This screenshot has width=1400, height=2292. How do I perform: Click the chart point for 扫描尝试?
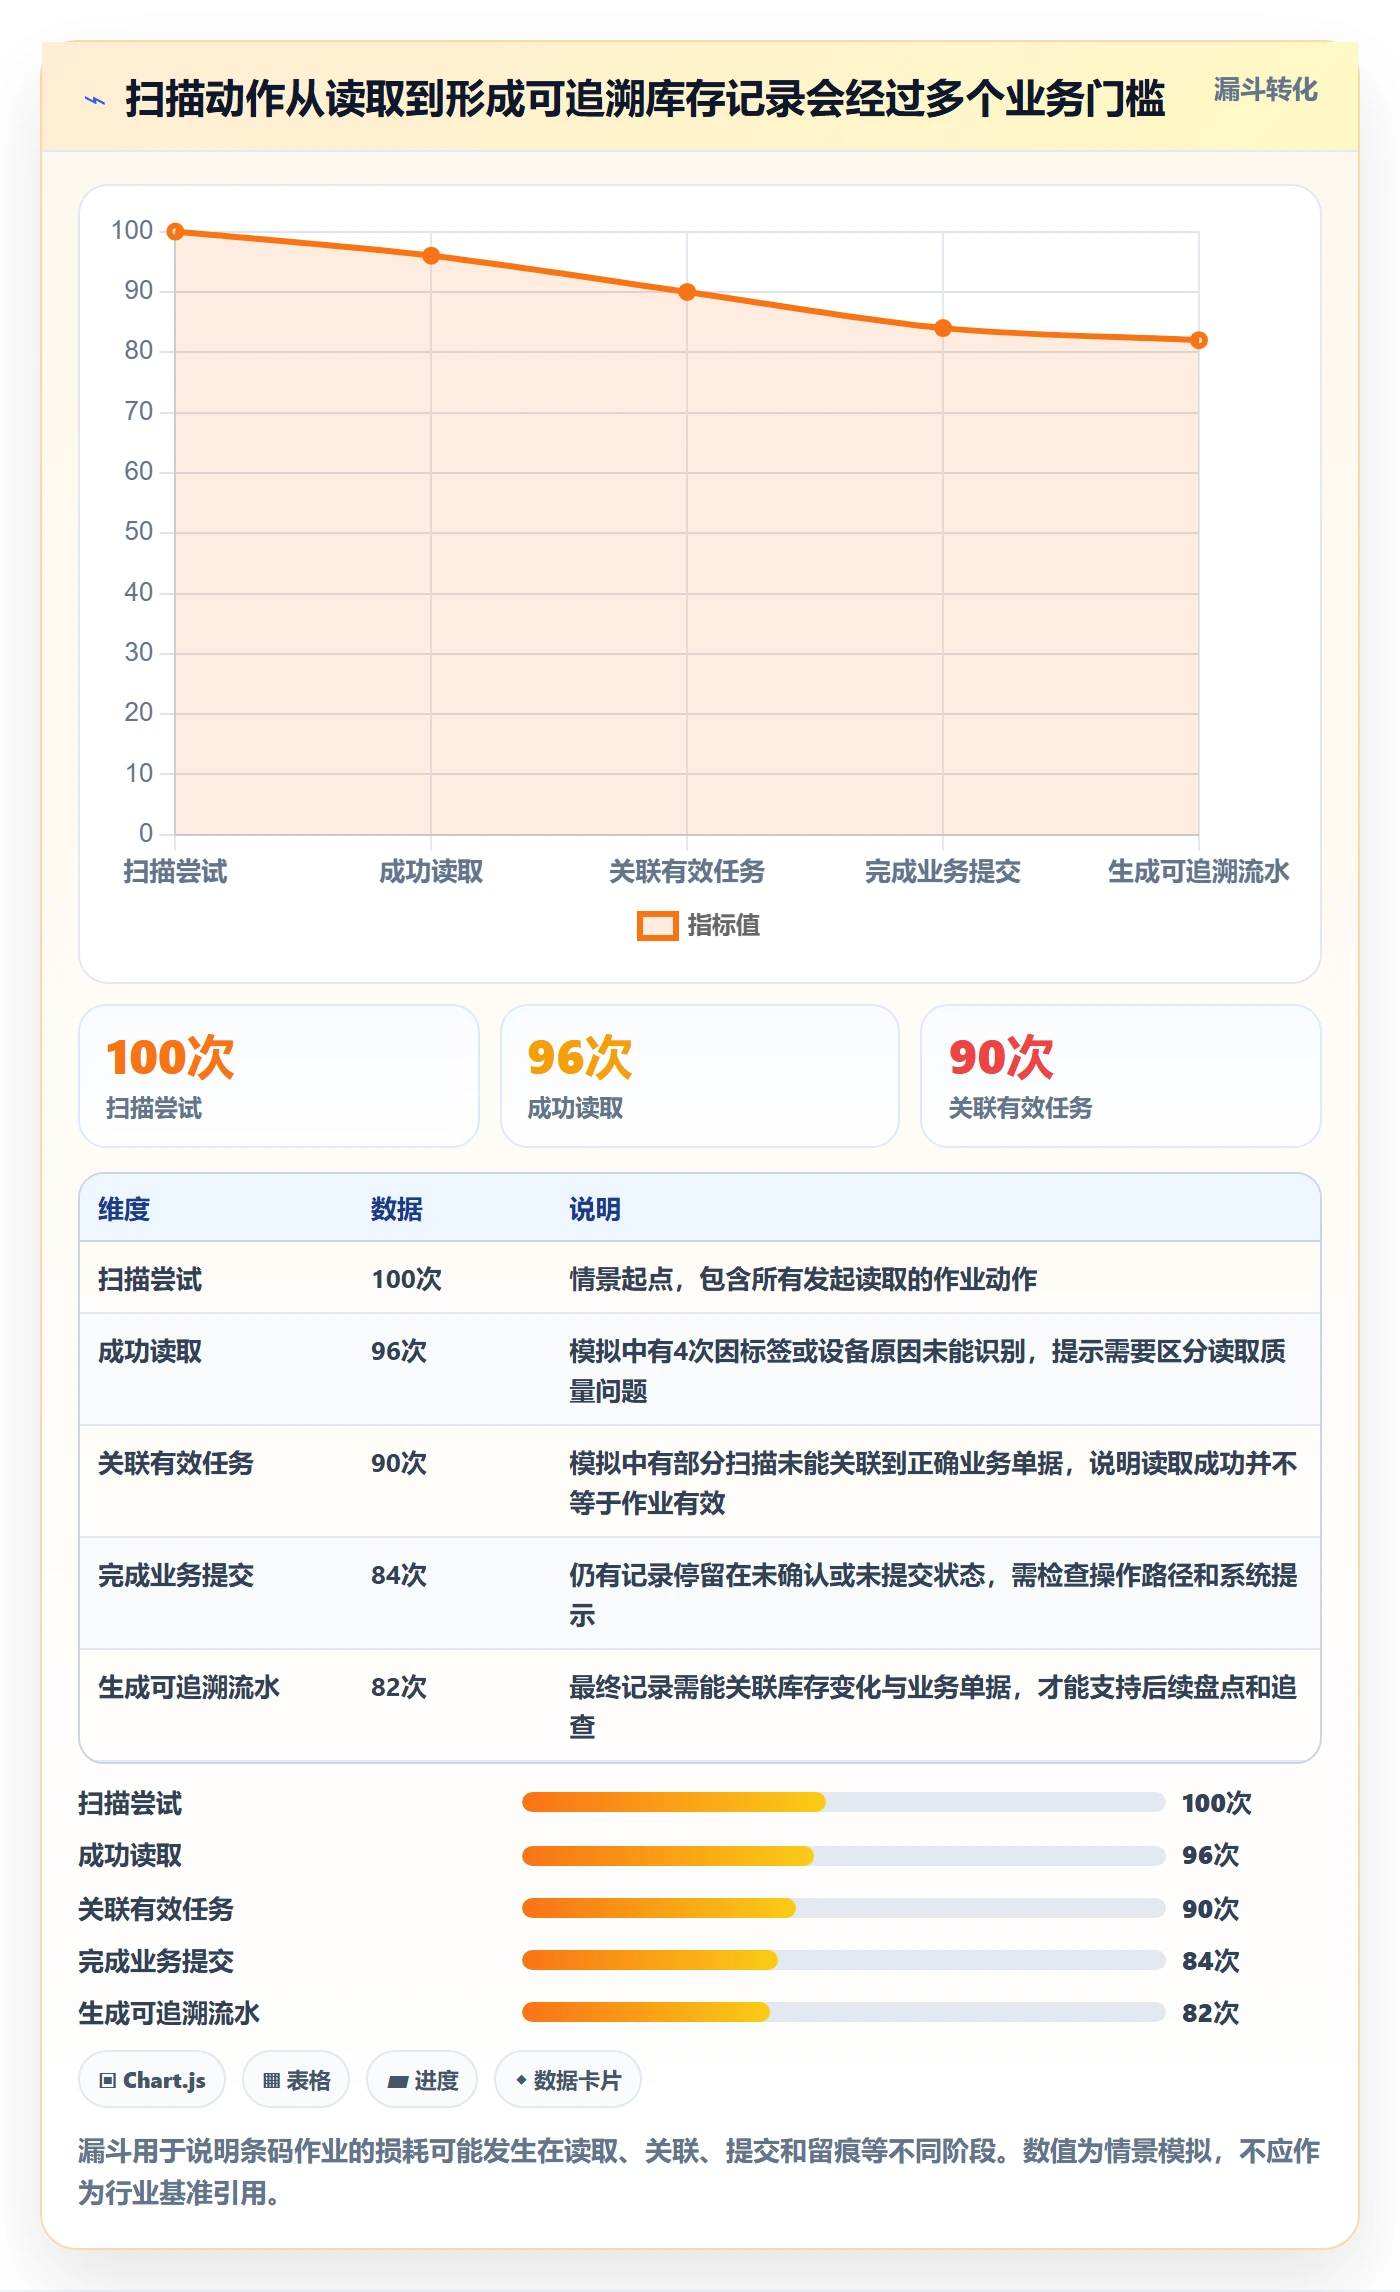[x=175, y=232]
